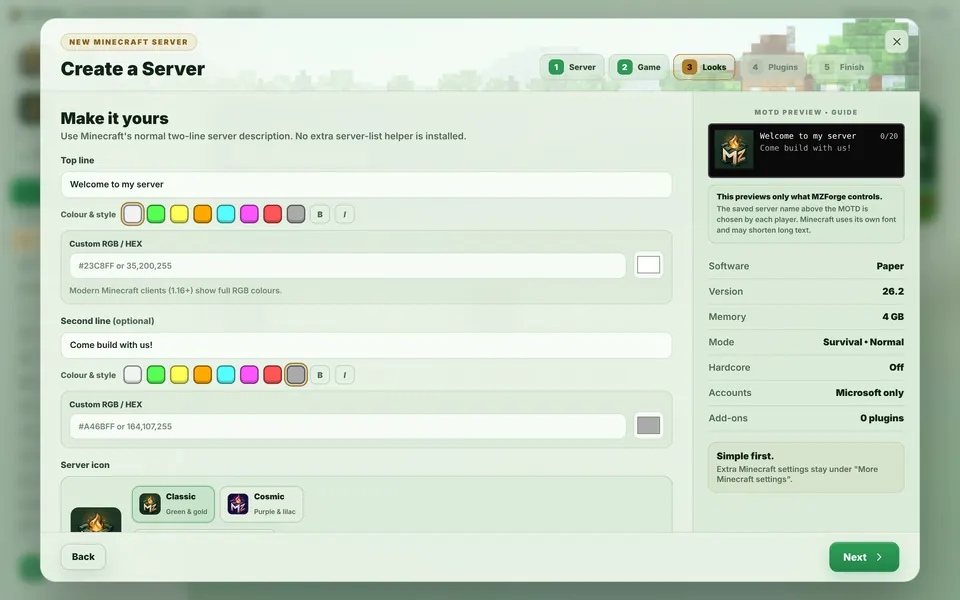Open the grey colour picker for second line

pyautogui.click(x=648, y=426)
